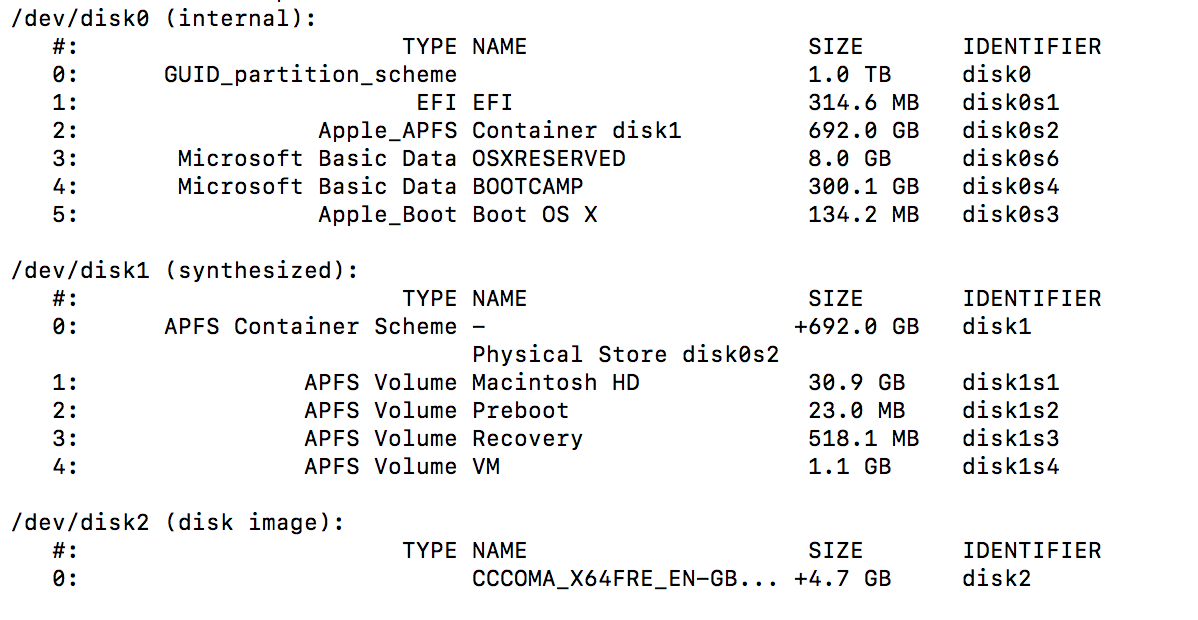Click the Boot OS X name
This screenshot has width=1198, height=620.
pos(534,214)
